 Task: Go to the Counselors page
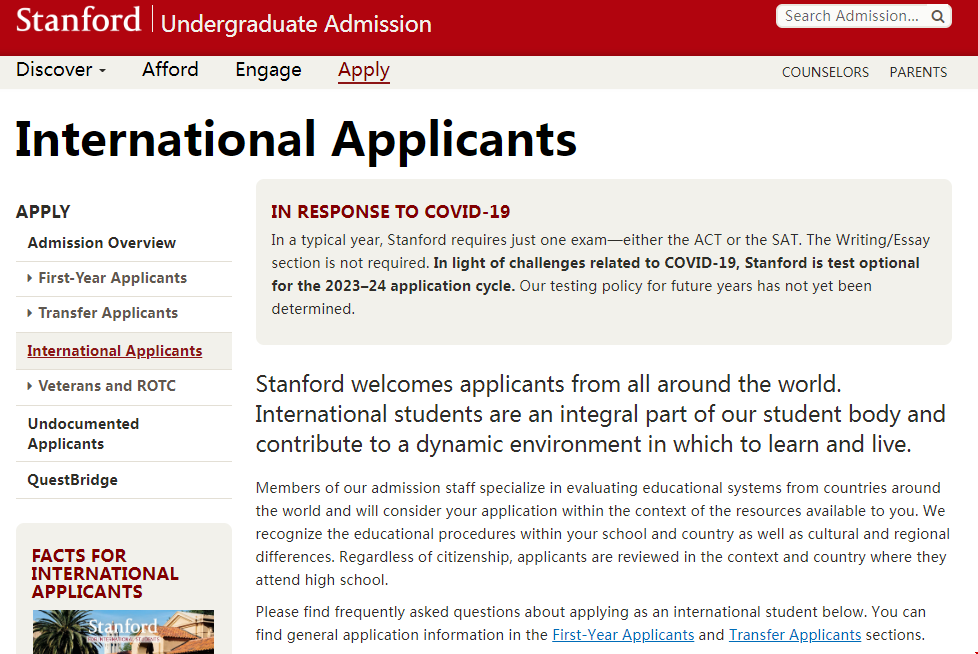pos(825,72)
